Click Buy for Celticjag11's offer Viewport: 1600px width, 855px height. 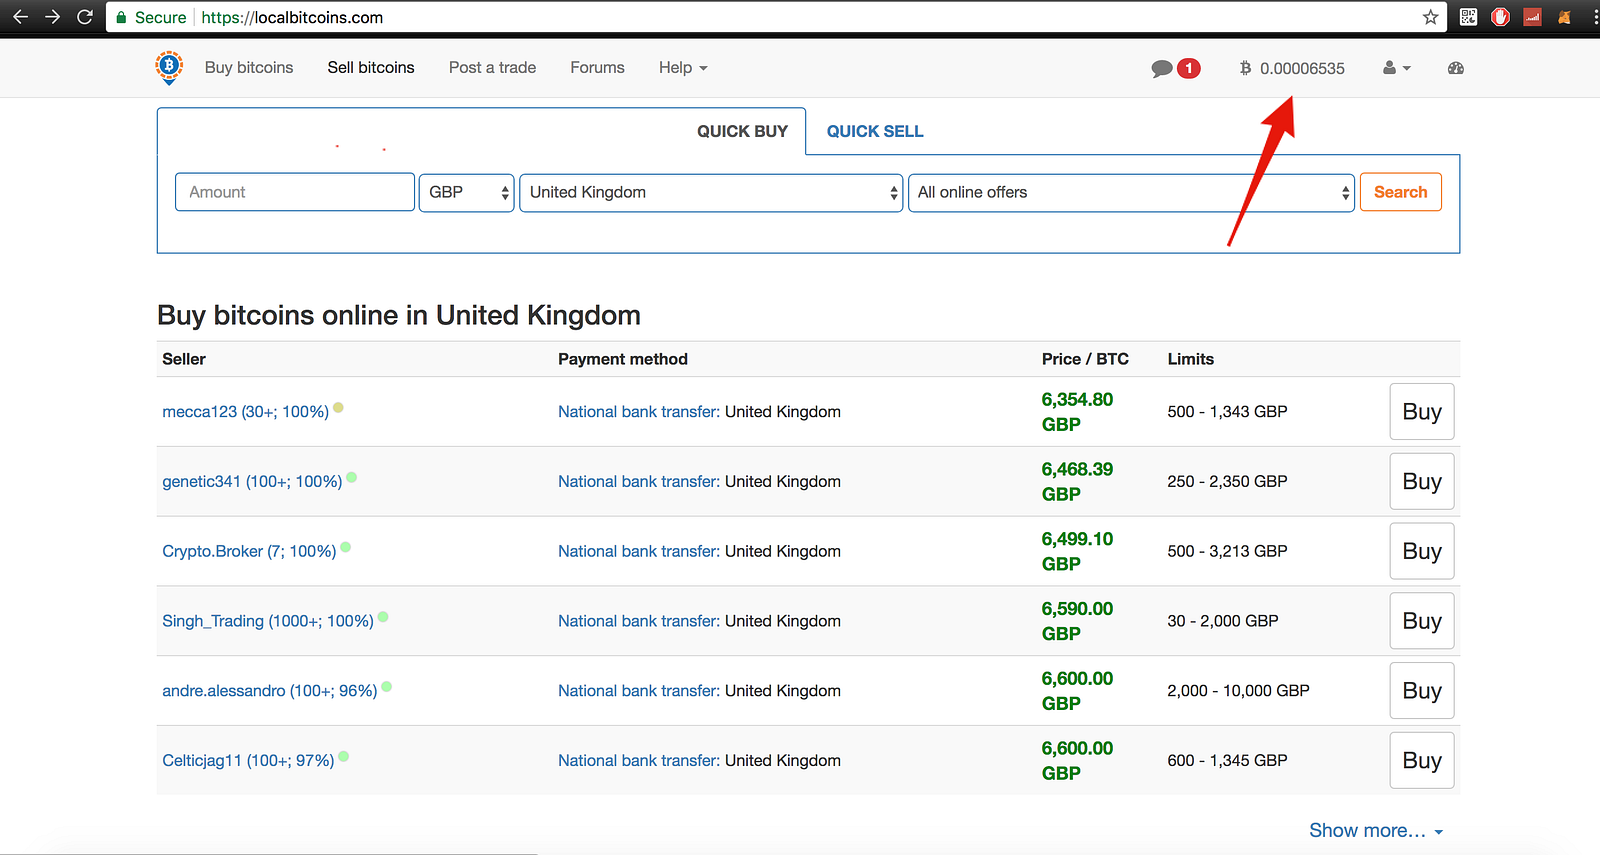coord(1422,760)
